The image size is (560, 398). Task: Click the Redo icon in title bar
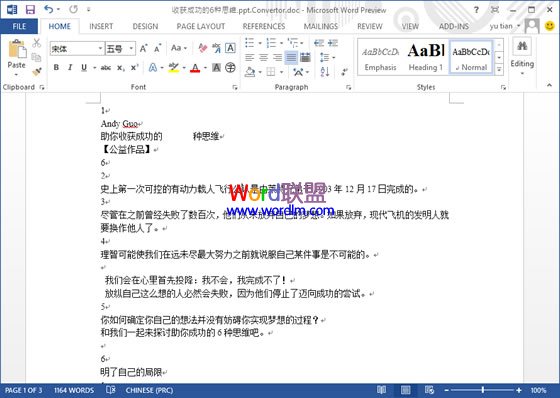coord(73,9)
